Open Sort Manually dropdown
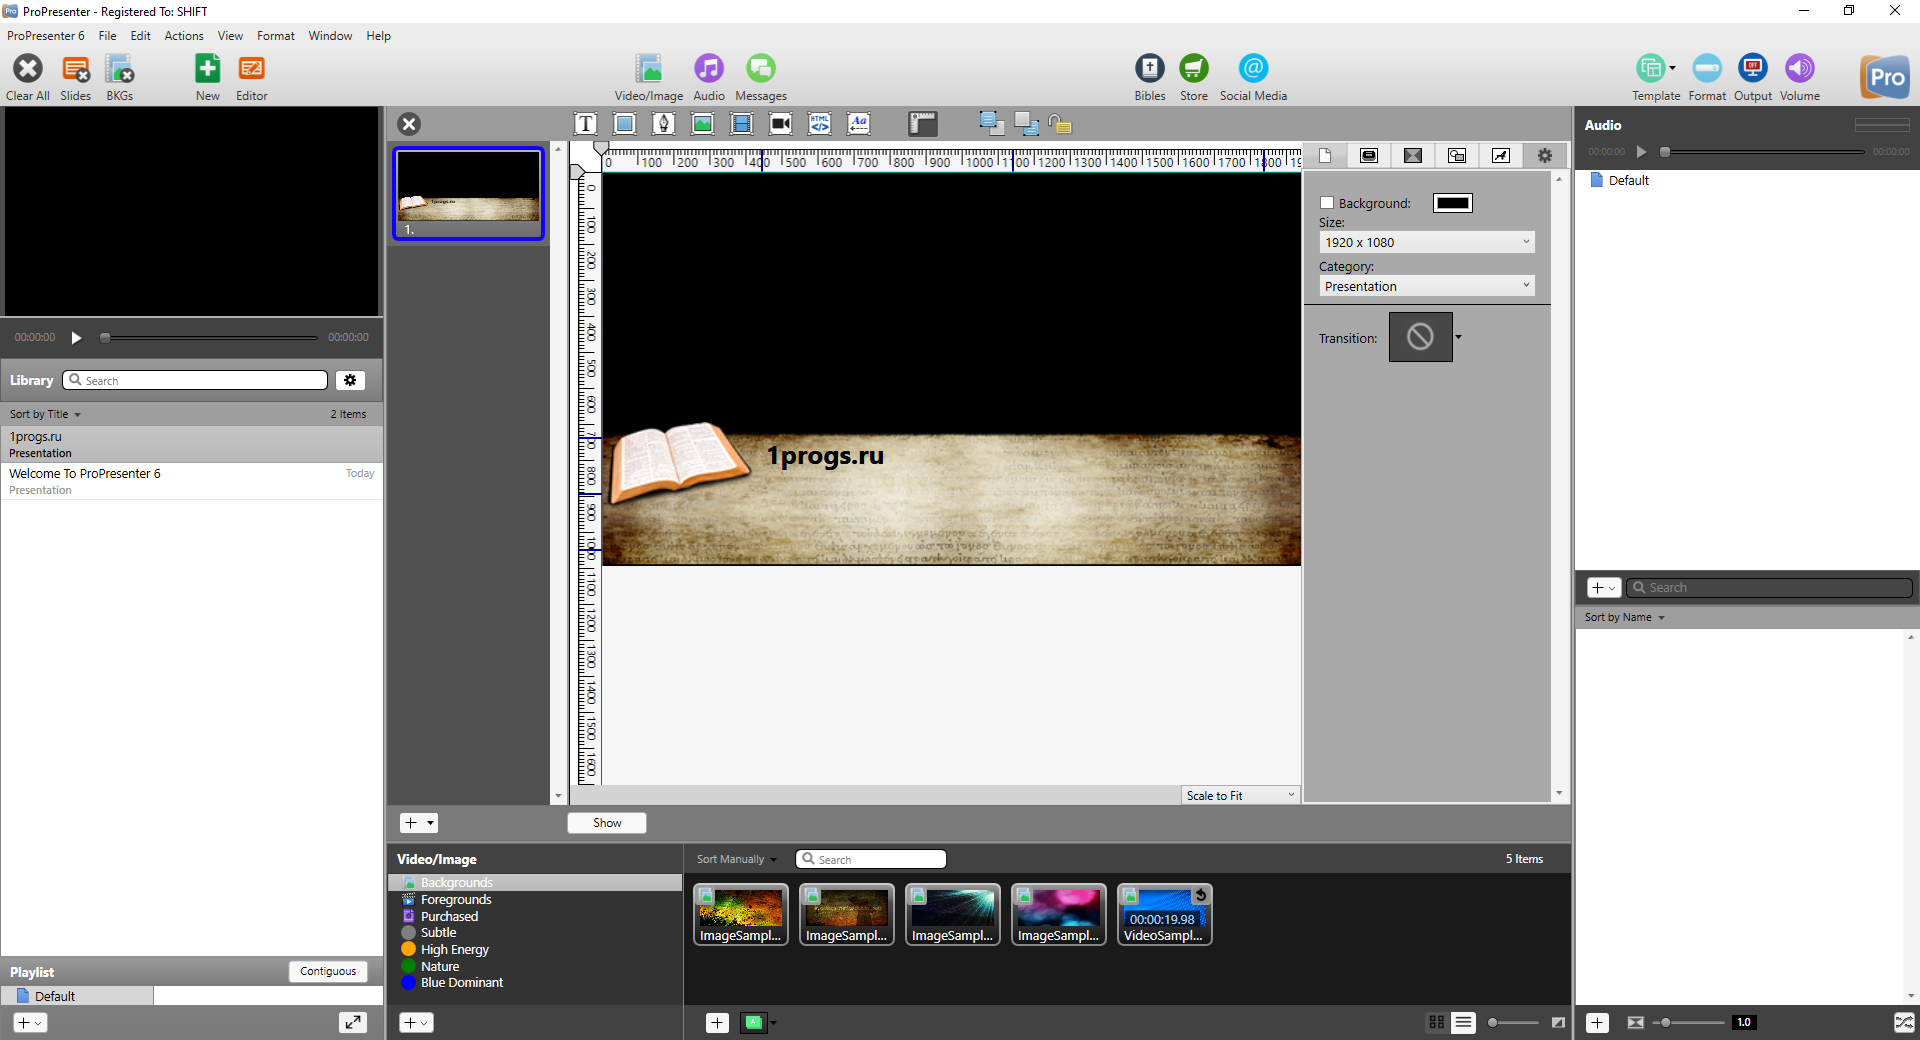The width and height of the screenshot is (1920, 1040). 737,859
